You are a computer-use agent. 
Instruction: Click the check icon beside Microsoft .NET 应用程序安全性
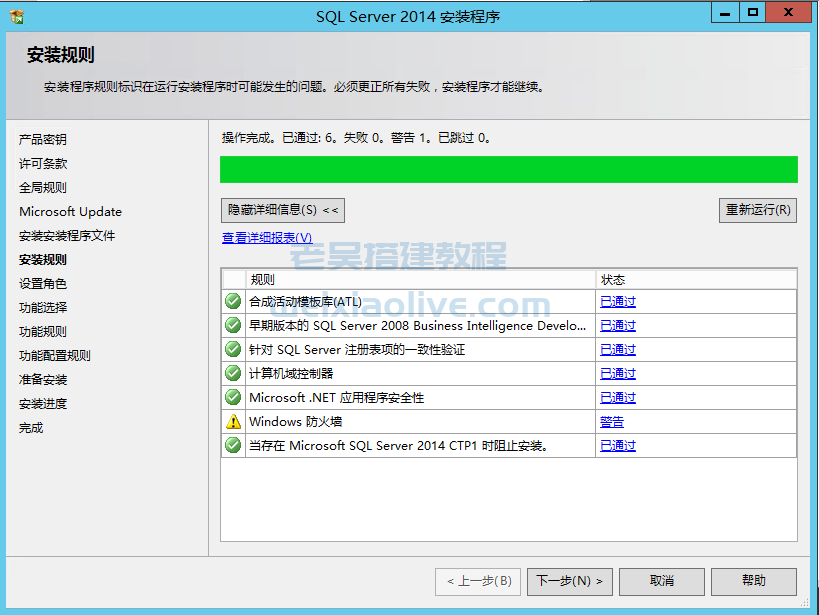tap(233, 397)
